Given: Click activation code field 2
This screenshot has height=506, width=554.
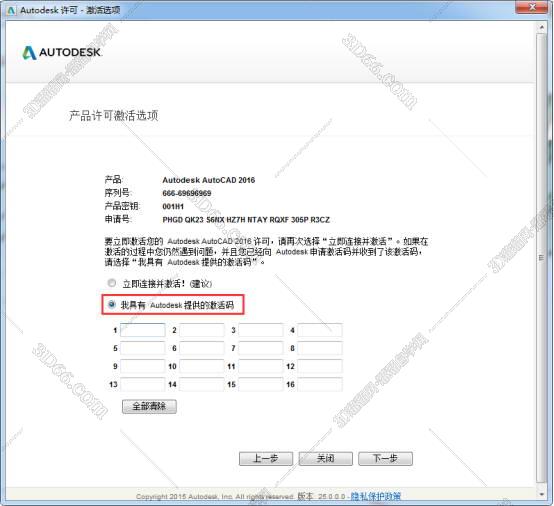Looking at the screenshot, I should (x=202, y=330).
